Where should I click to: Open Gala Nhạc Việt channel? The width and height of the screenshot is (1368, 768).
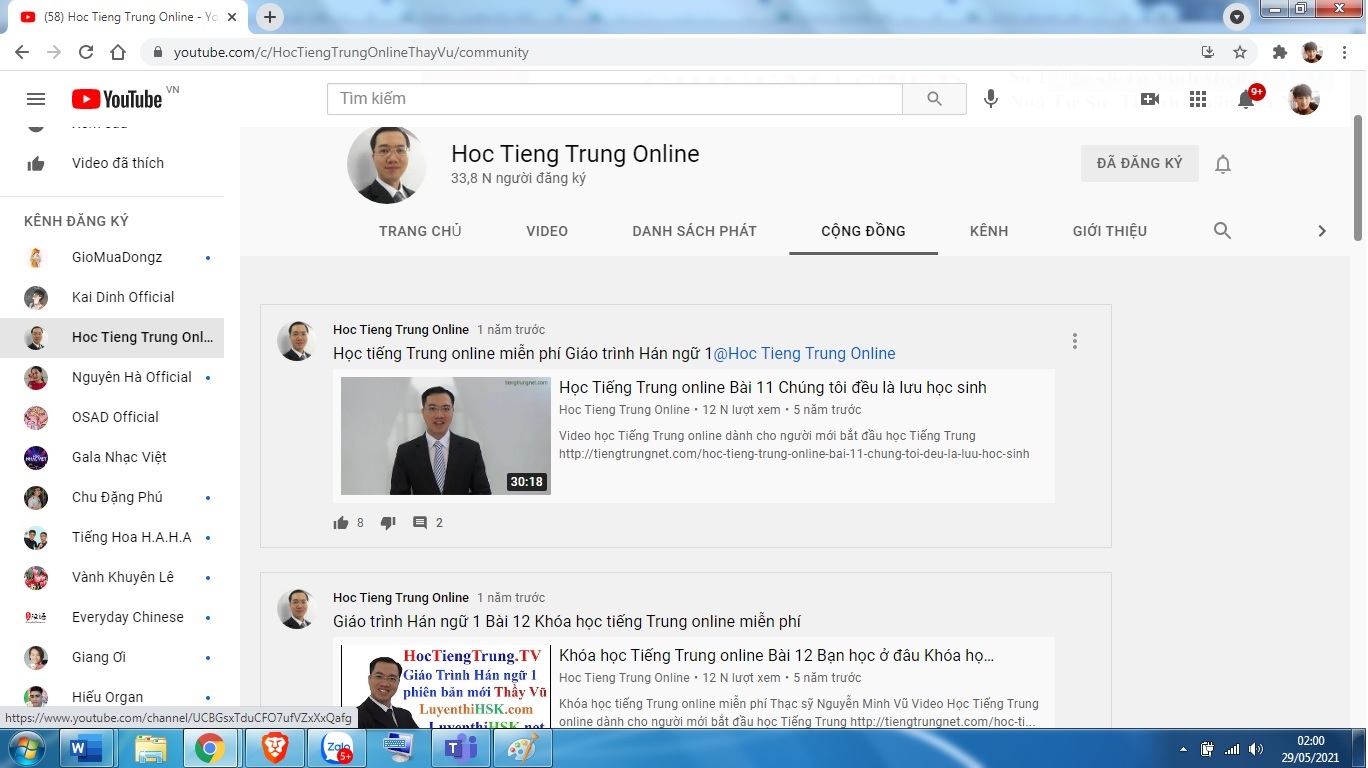(112, 457)
